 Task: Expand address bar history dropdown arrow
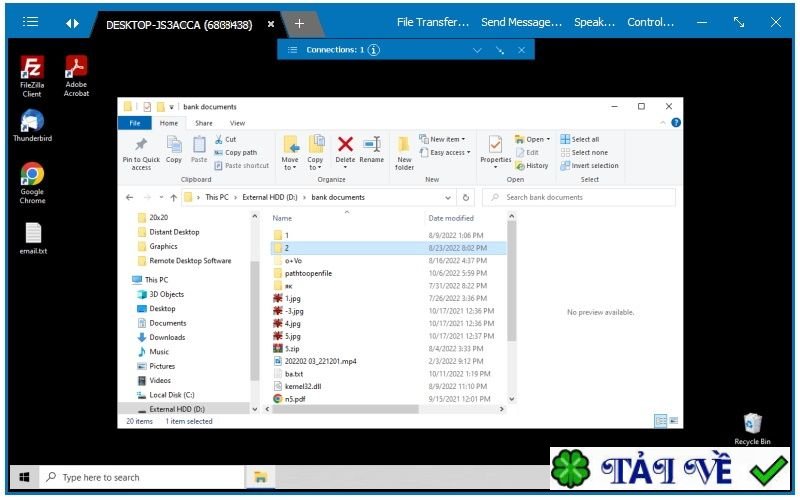pyautogui.click(x=447, y=197)
